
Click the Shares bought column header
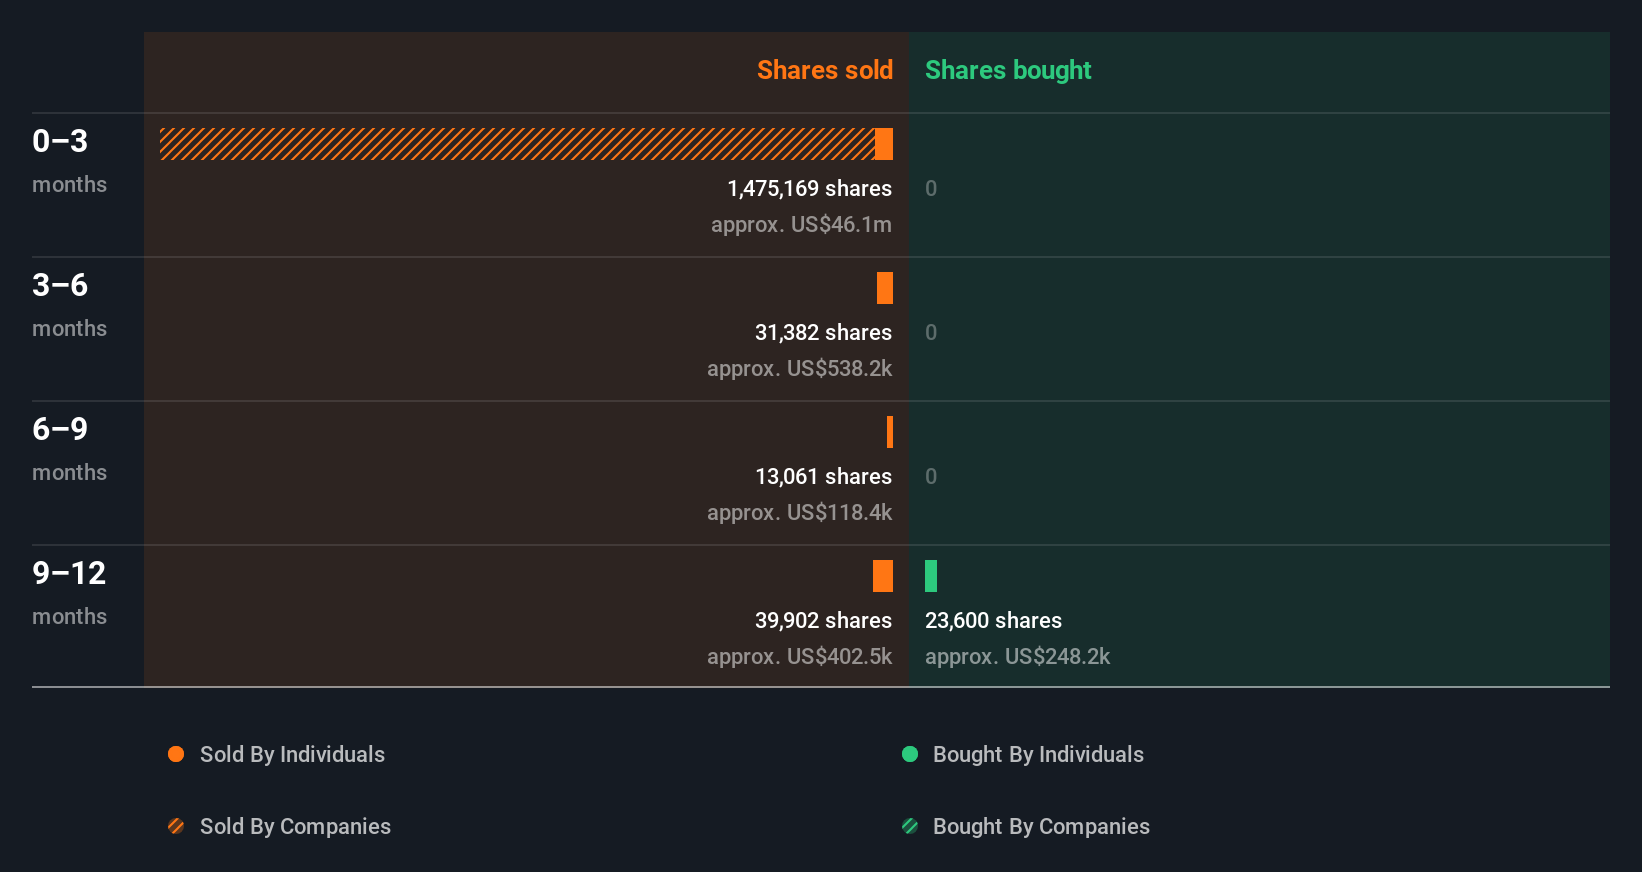point(1008,70)
